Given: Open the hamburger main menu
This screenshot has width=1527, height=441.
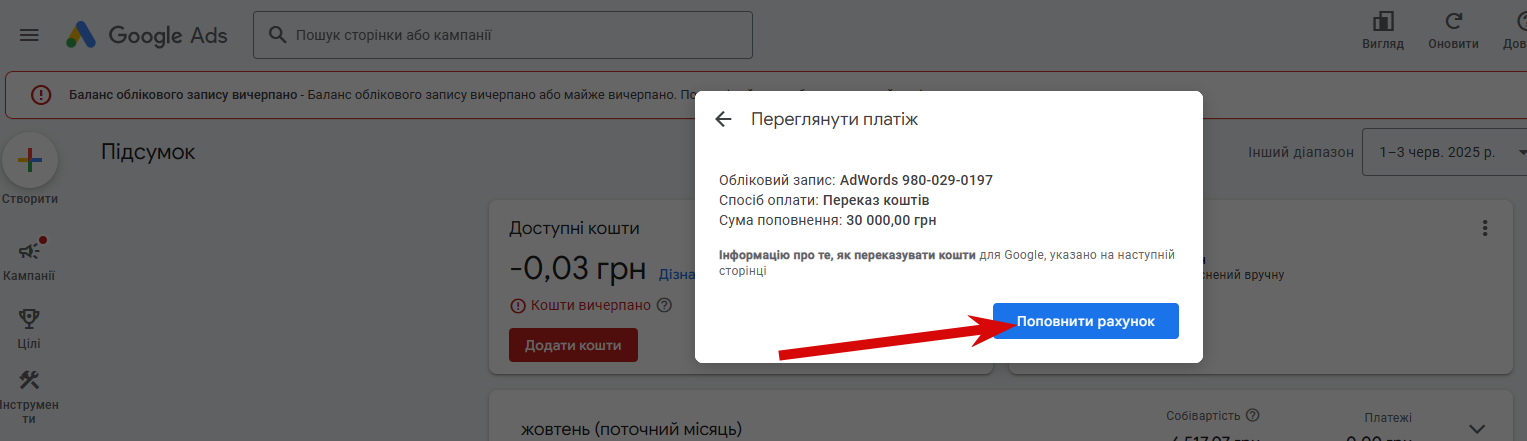Looking at the screenshot, I should (29, 35).
